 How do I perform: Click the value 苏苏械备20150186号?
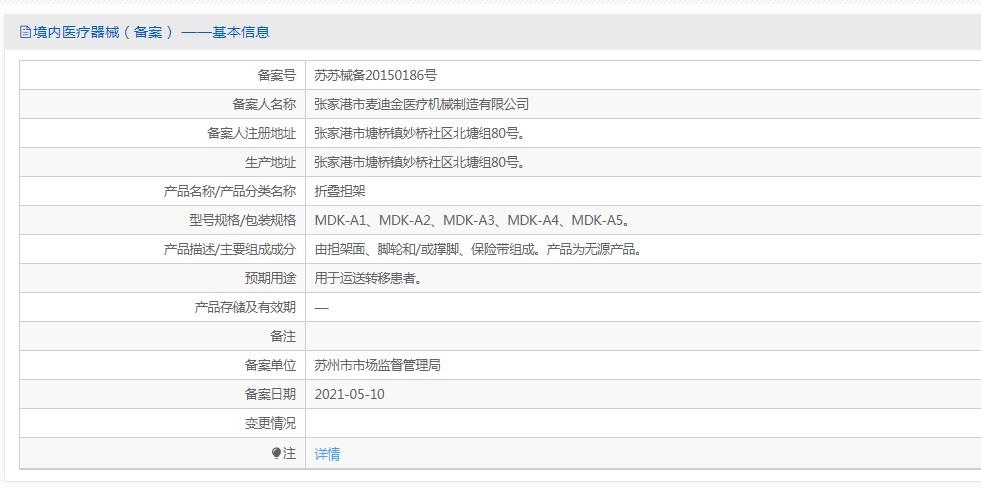[375, 75]
